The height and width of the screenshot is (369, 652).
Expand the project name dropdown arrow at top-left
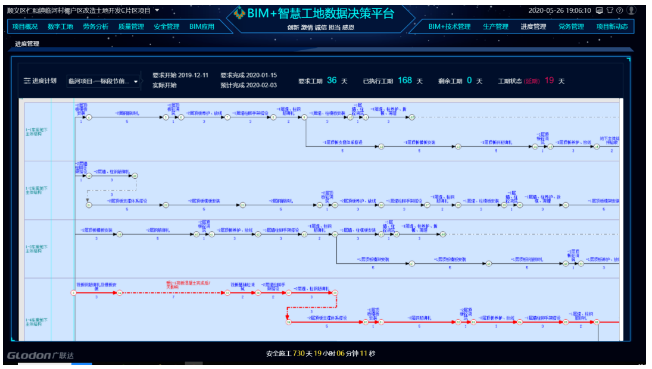pos(157,10)
